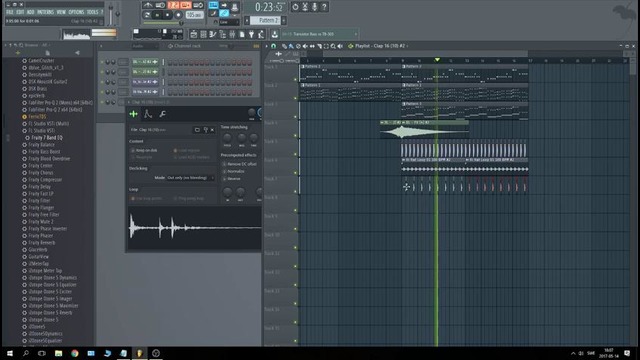Click the audio clip waveform on Track 4
The height and width of the screenshot is (360, 640).
pos(424,132)
